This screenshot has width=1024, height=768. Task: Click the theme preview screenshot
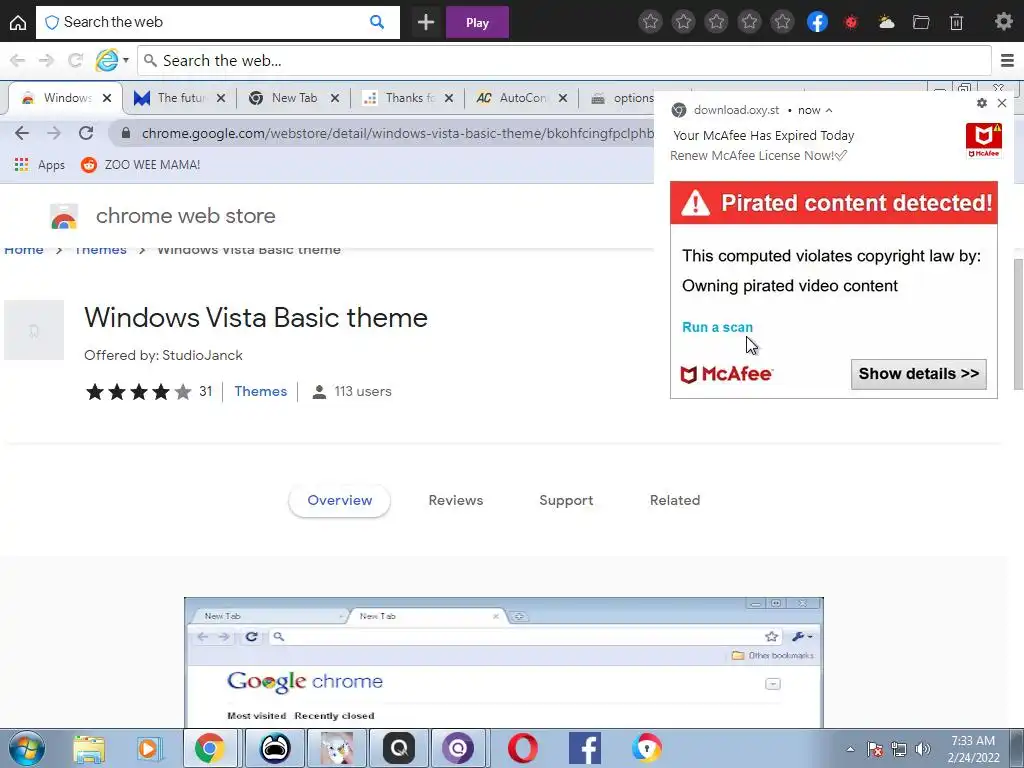504,662
